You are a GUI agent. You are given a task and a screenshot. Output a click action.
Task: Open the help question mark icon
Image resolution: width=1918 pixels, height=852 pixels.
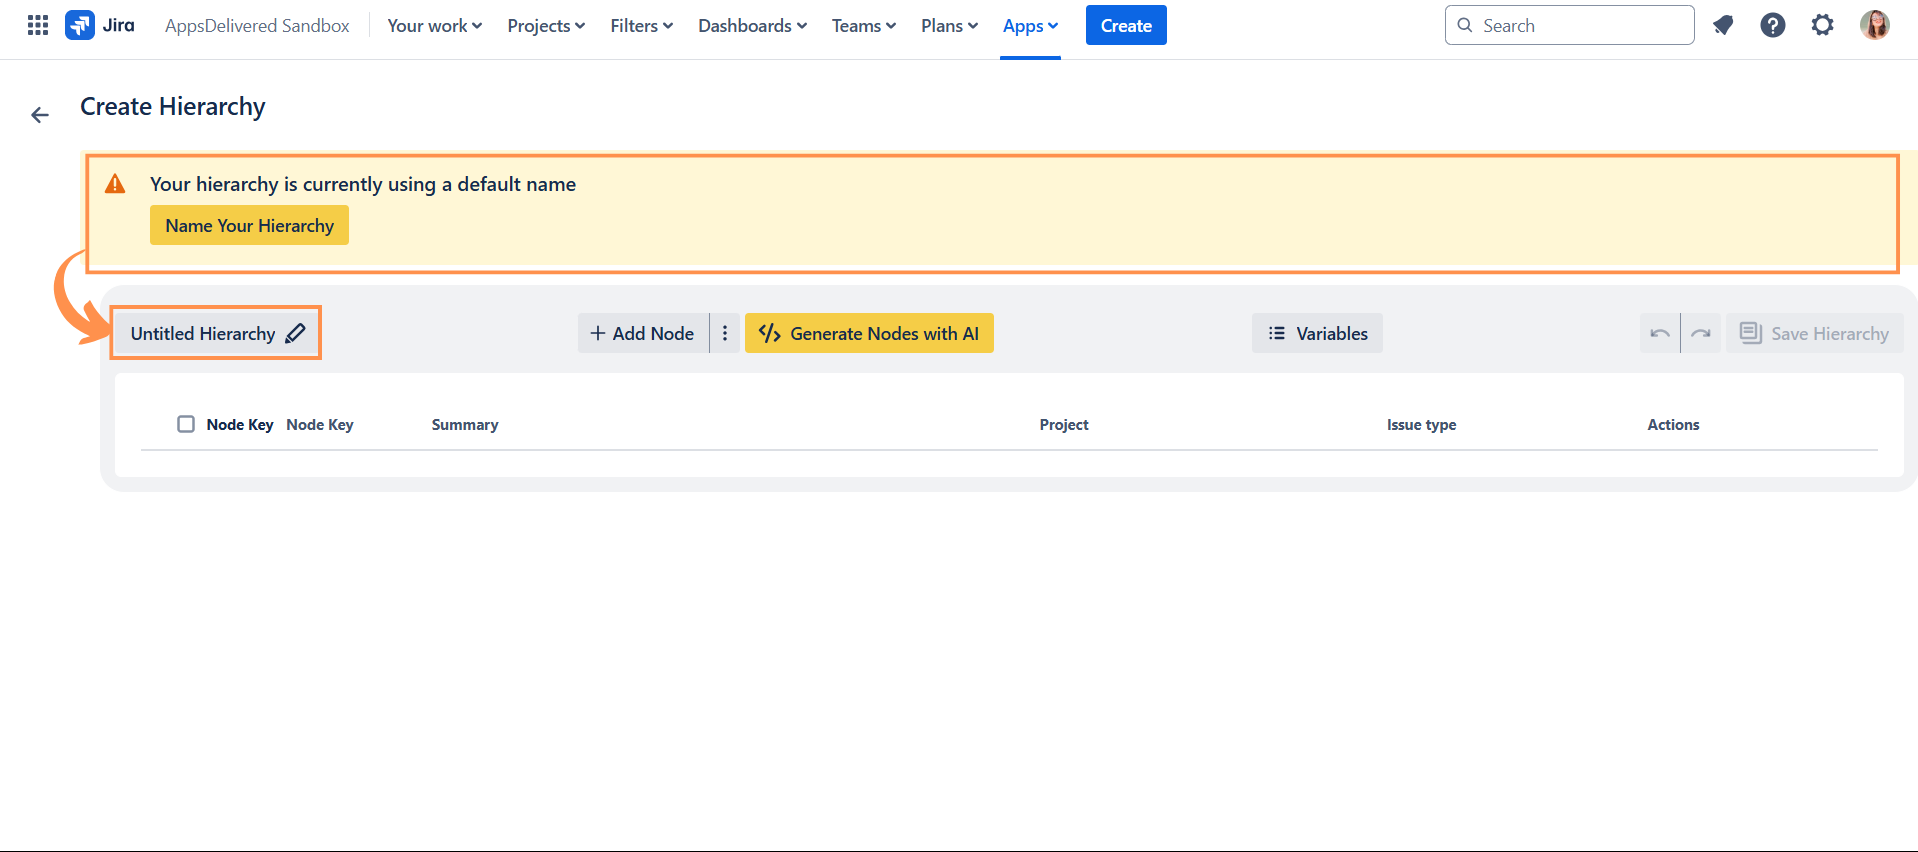(x=1772, y=25)
